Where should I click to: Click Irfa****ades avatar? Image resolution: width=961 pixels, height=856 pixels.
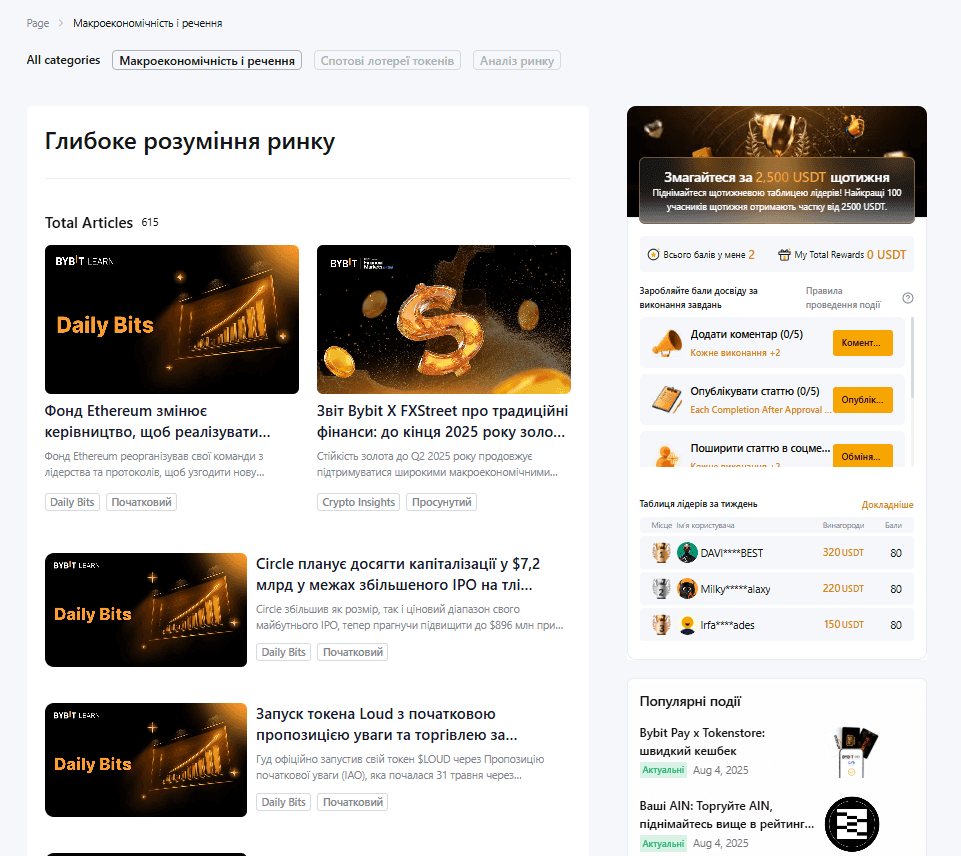(687, 625)
